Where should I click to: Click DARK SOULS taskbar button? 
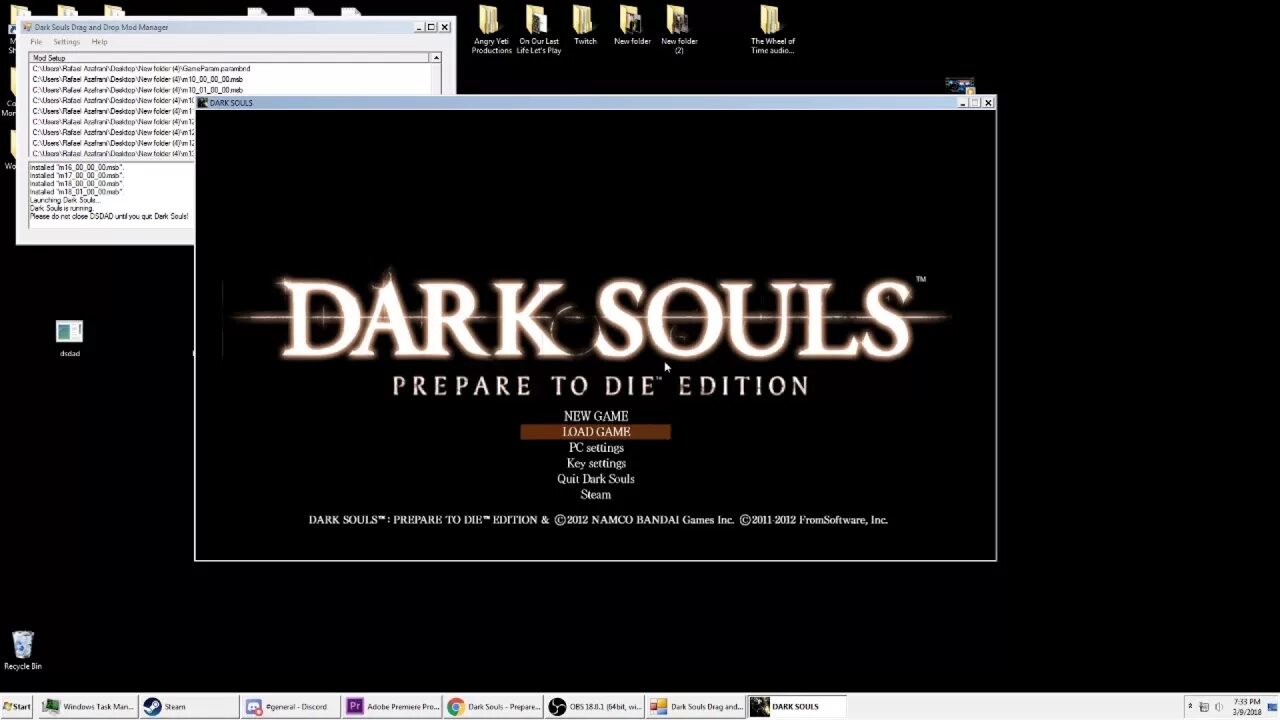click(x=797, y=706)
